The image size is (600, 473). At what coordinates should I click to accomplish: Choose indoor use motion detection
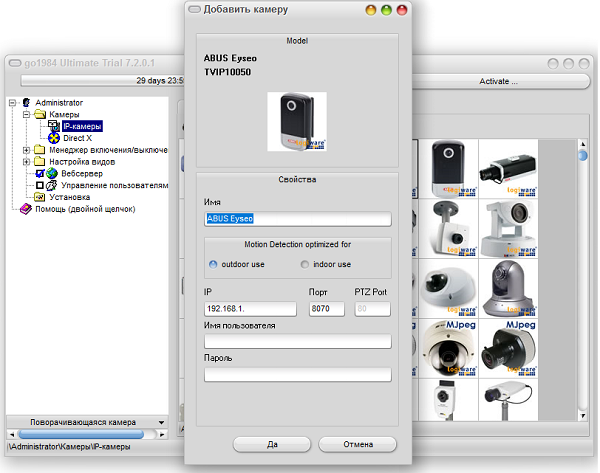click(305, 264)
